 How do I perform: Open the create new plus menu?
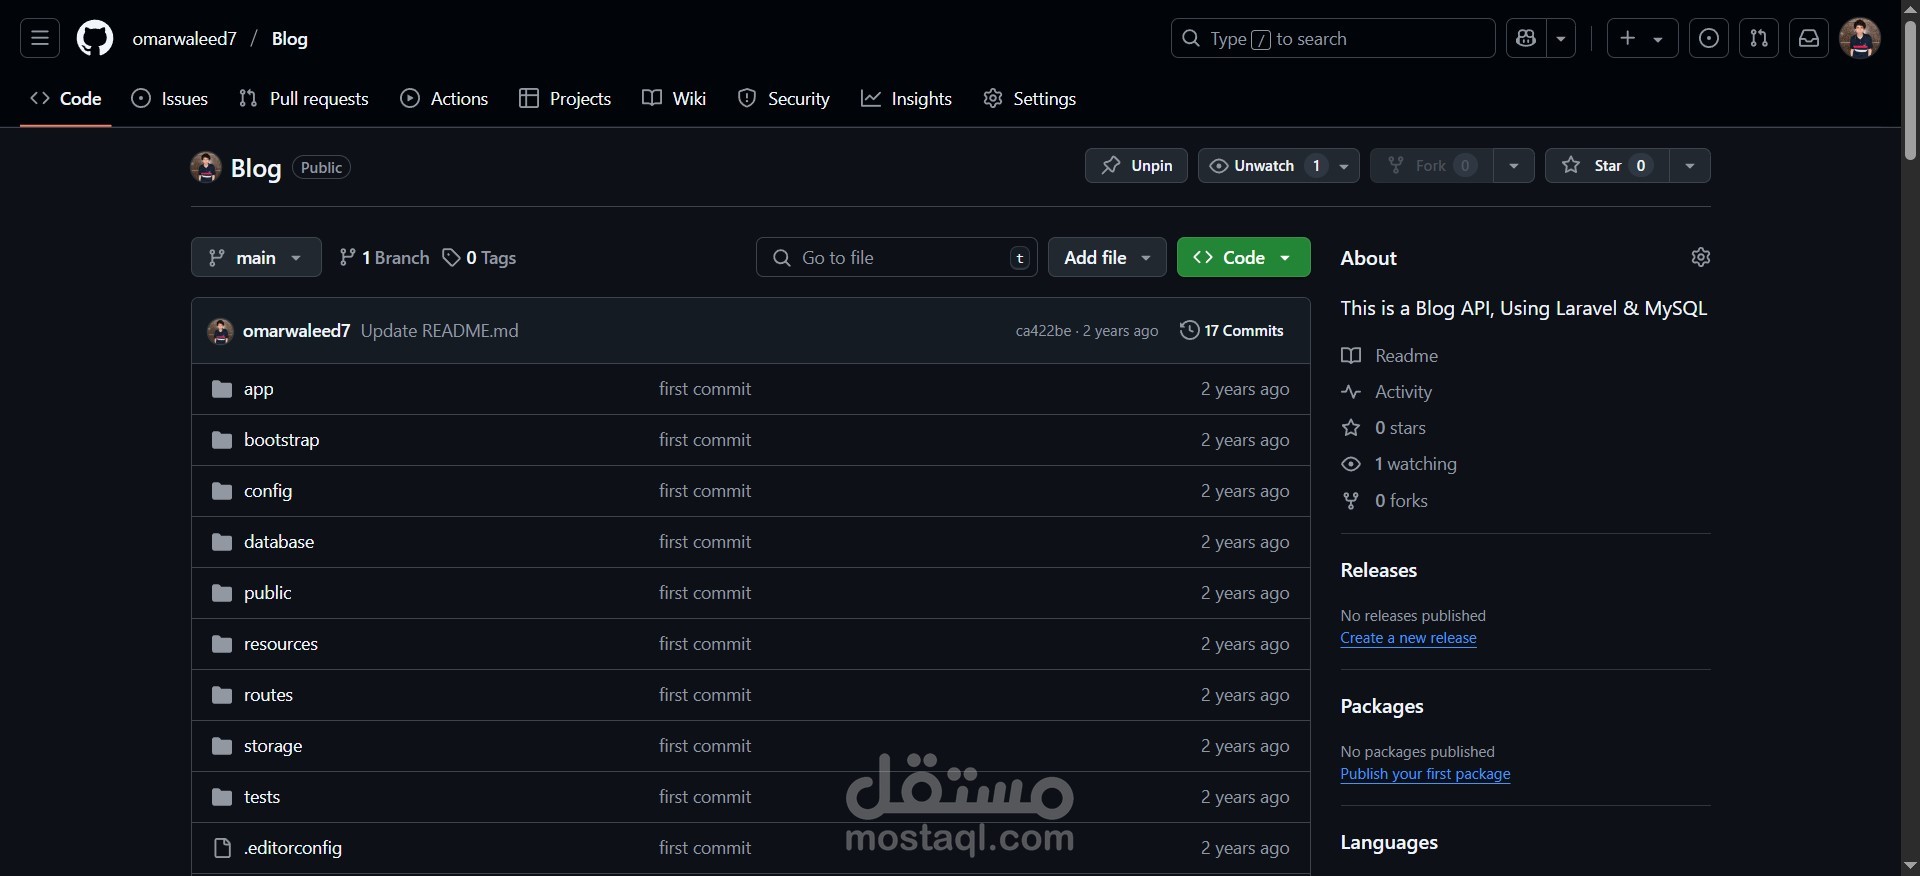(x=1642, y=39)
